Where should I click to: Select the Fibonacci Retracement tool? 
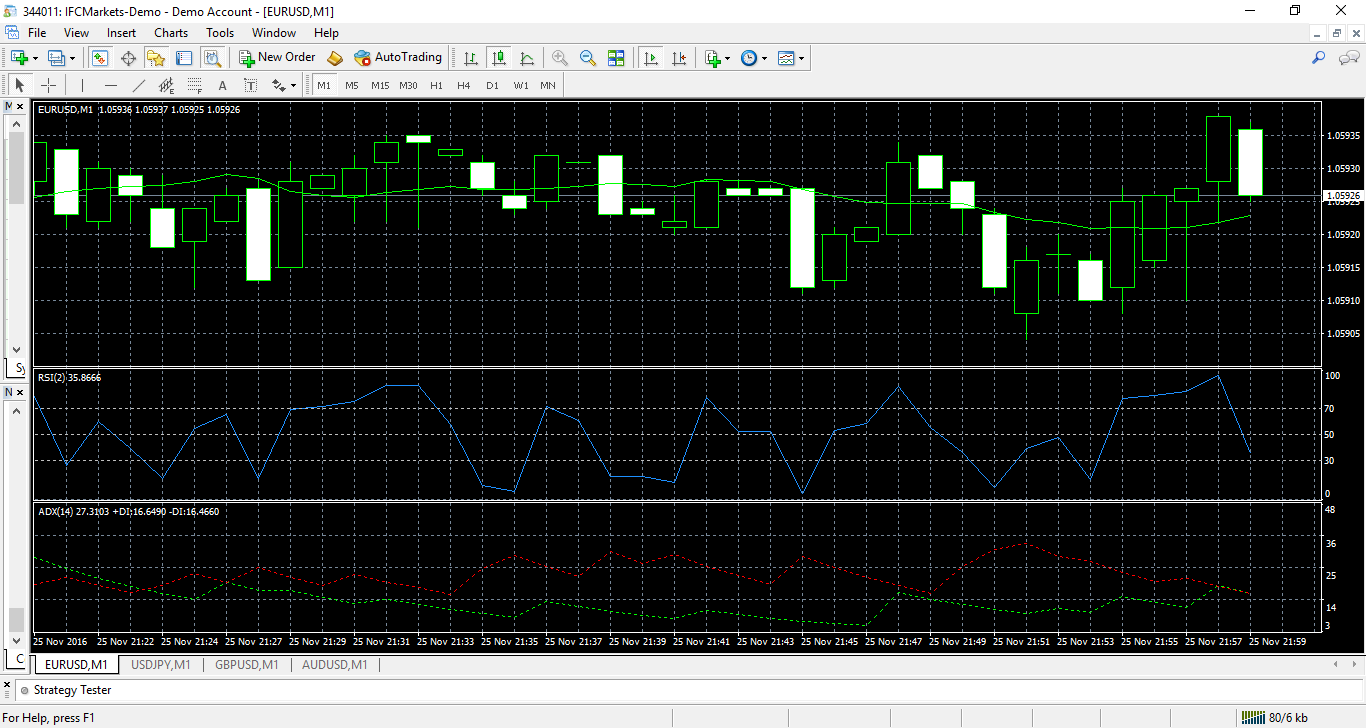(x=194, y=85)
